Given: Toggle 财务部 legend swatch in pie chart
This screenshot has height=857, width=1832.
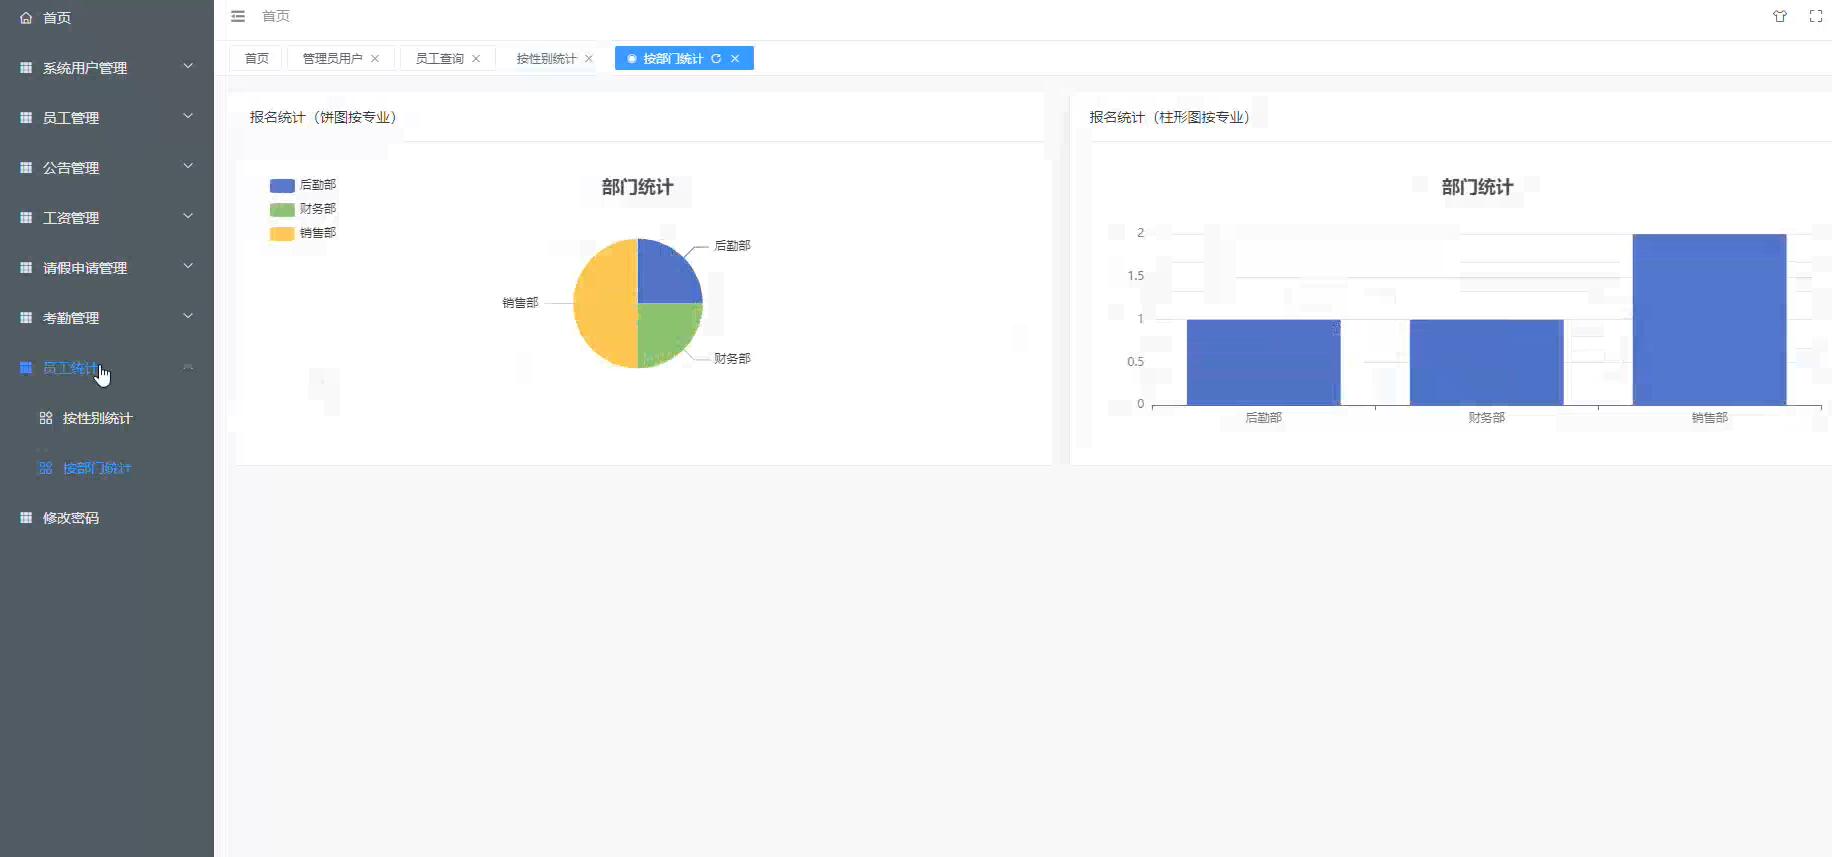Looking at the screenshot, I should [282, 209].
